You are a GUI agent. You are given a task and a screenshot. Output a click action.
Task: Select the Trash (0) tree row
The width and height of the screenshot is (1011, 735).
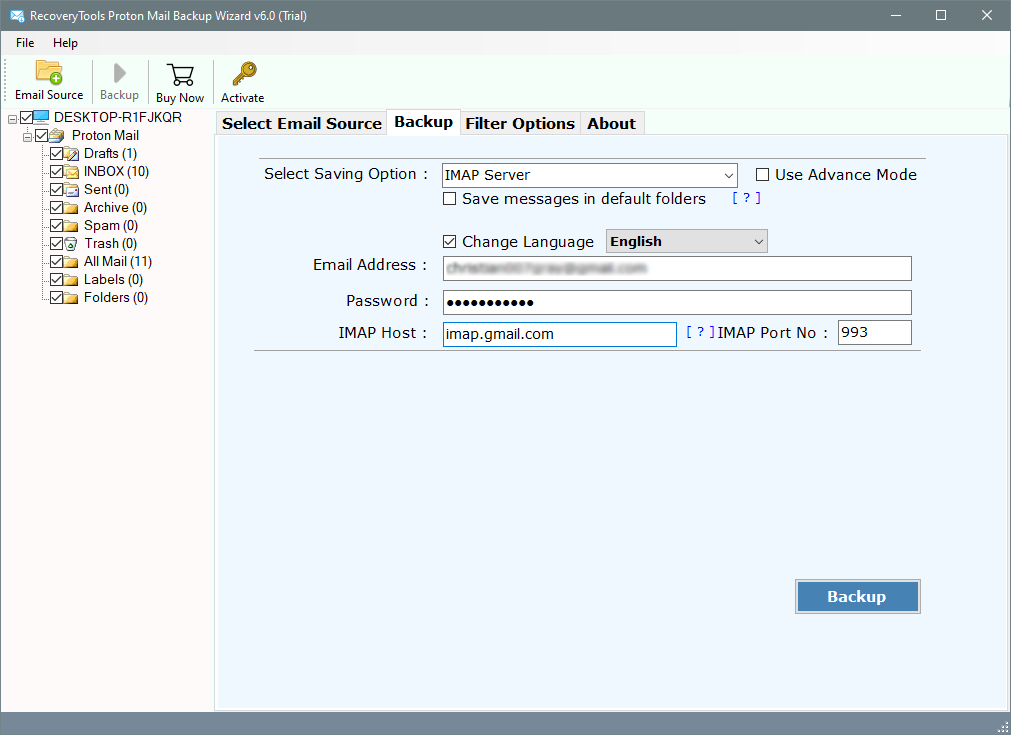point(111,244)
